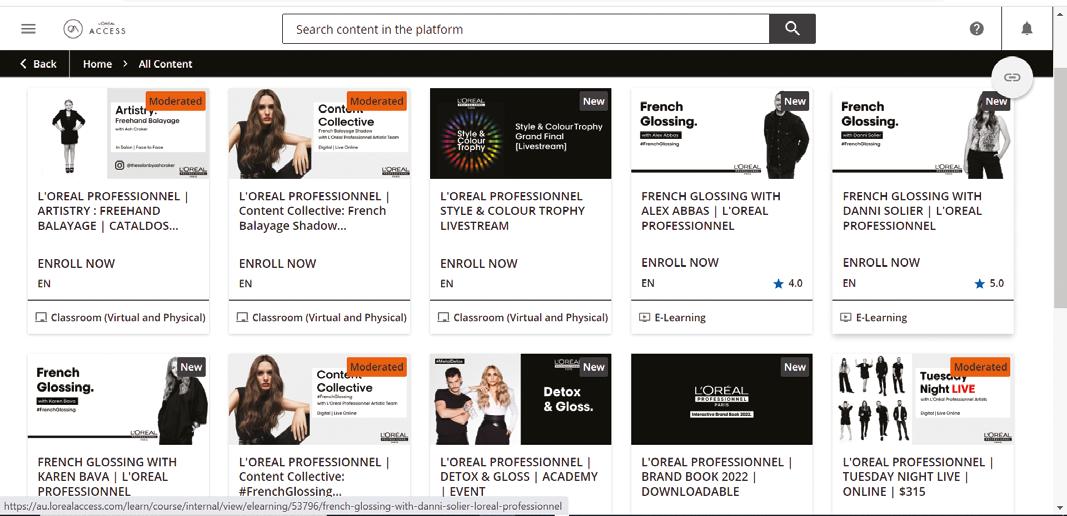Click classroom icon on Style & Colour Trophy card
The width and height of the screenshot is (1067, 516).
point(443,317)
